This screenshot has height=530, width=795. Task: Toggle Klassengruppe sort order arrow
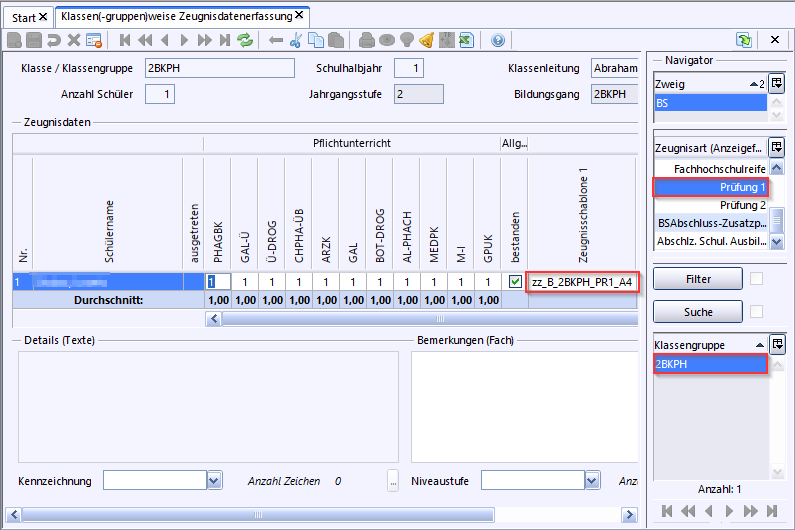tap(760, 345)
